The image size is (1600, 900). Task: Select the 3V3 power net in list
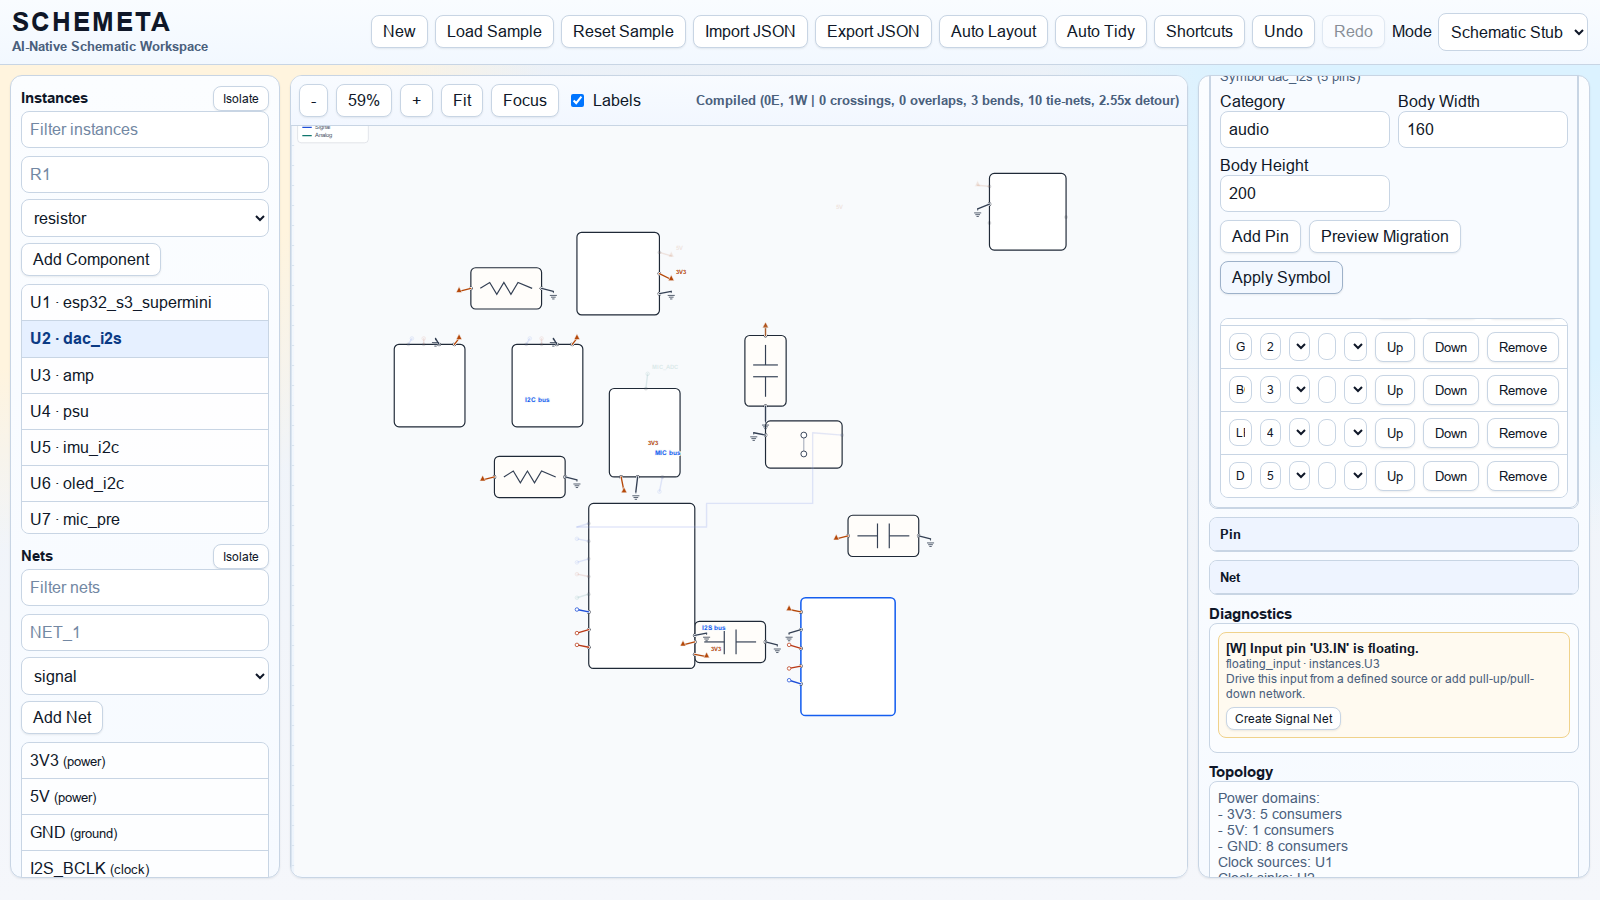[145, 761]
